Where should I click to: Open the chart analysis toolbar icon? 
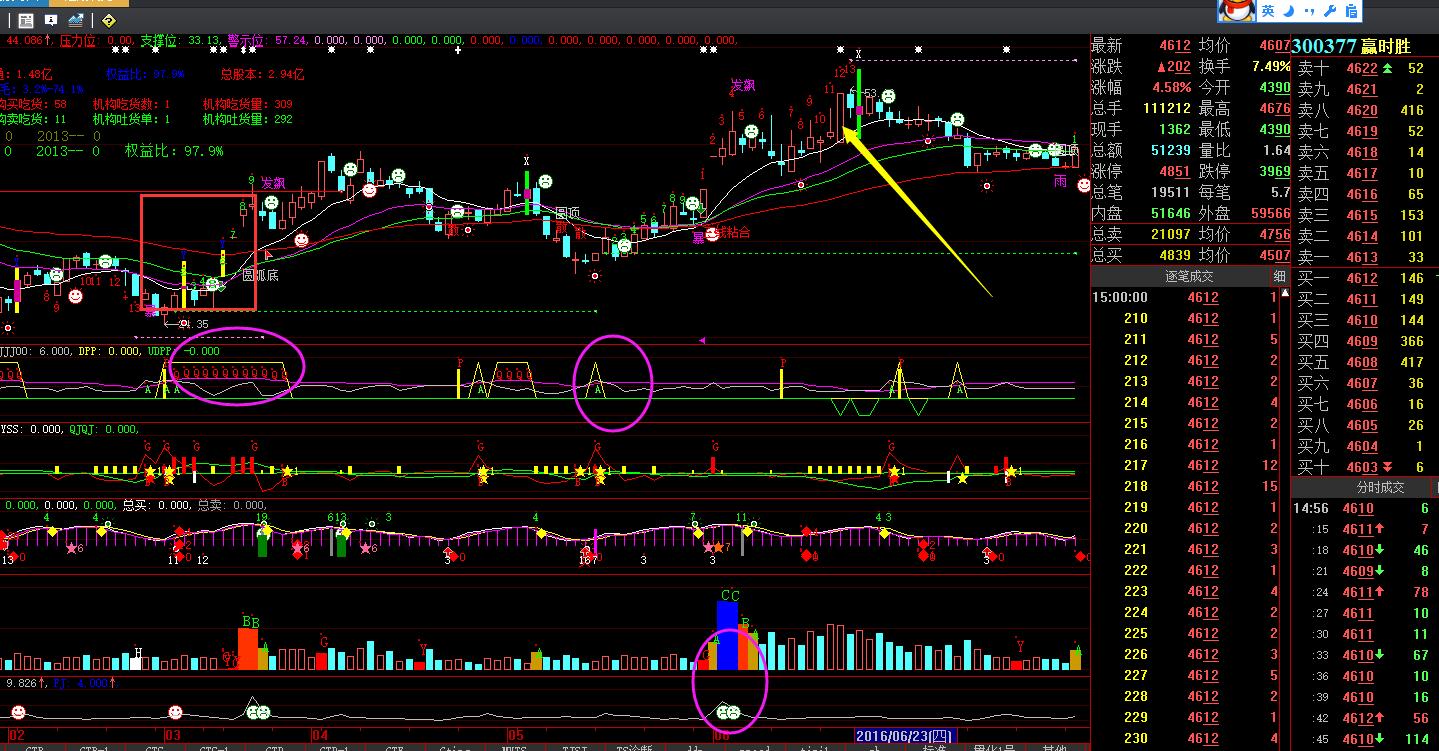pyautogui.click(x=77, y=20)
